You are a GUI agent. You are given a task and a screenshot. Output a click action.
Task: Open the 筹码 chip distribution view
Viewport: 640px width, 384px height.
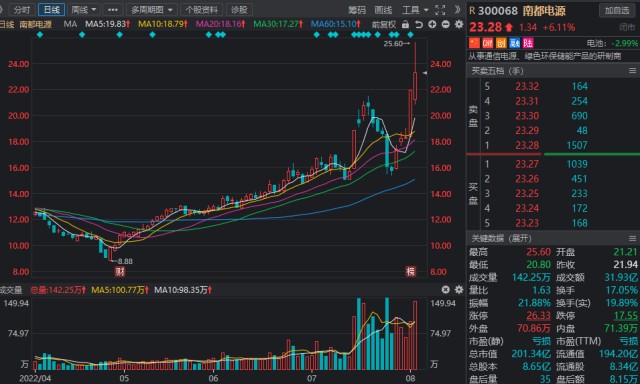[357, 10]
